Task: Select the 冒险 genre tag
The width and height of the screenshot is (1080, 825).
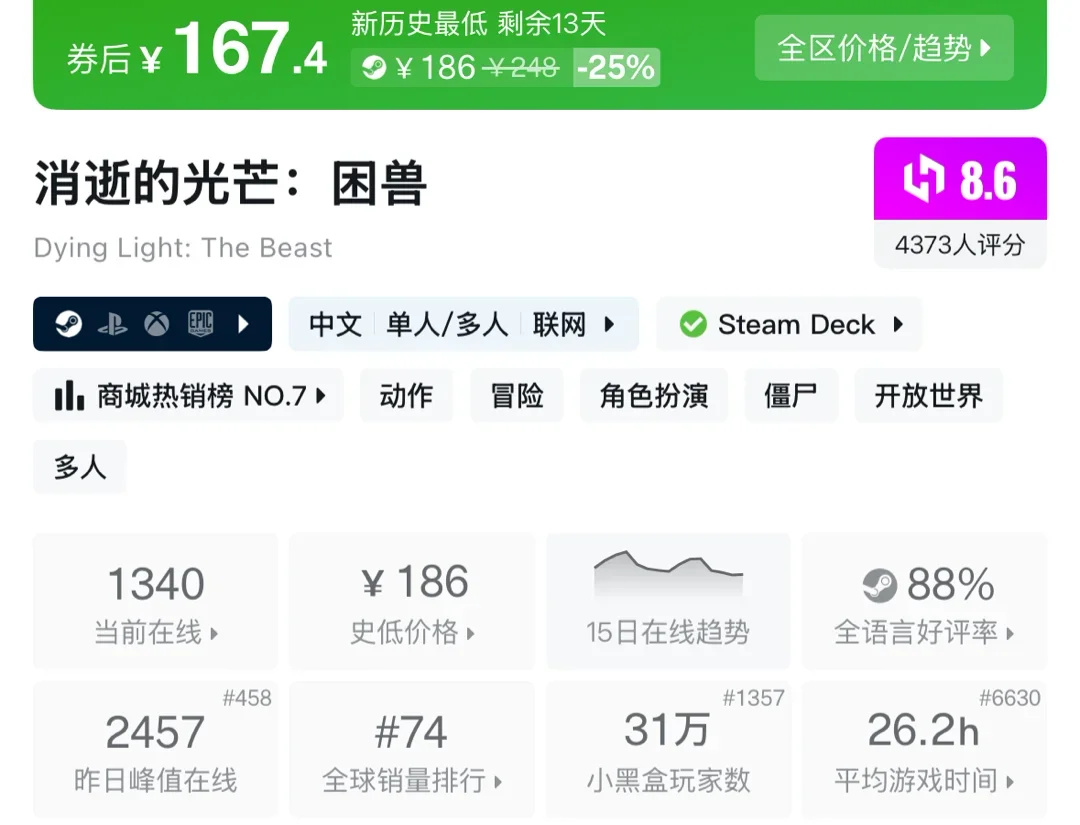Action: [x=517, y=395]
